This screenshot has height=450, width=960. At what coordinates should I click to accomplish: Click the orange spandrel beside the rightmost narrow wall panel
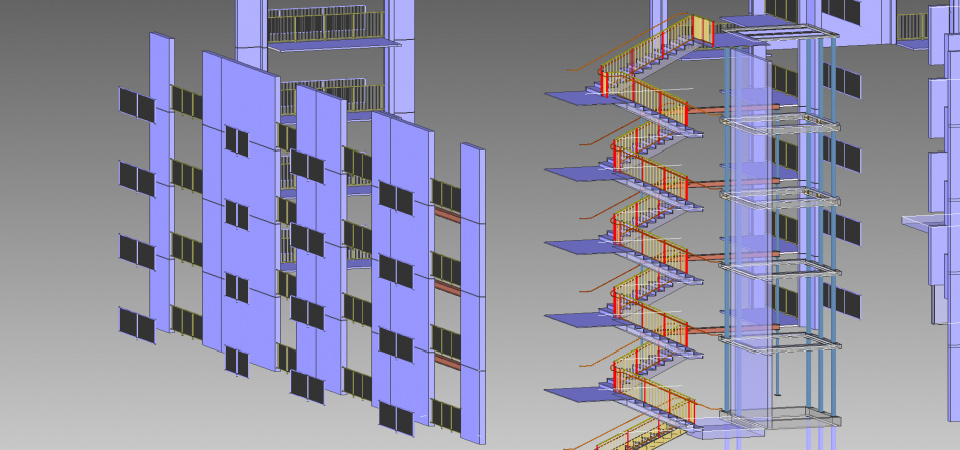(448, 216)
